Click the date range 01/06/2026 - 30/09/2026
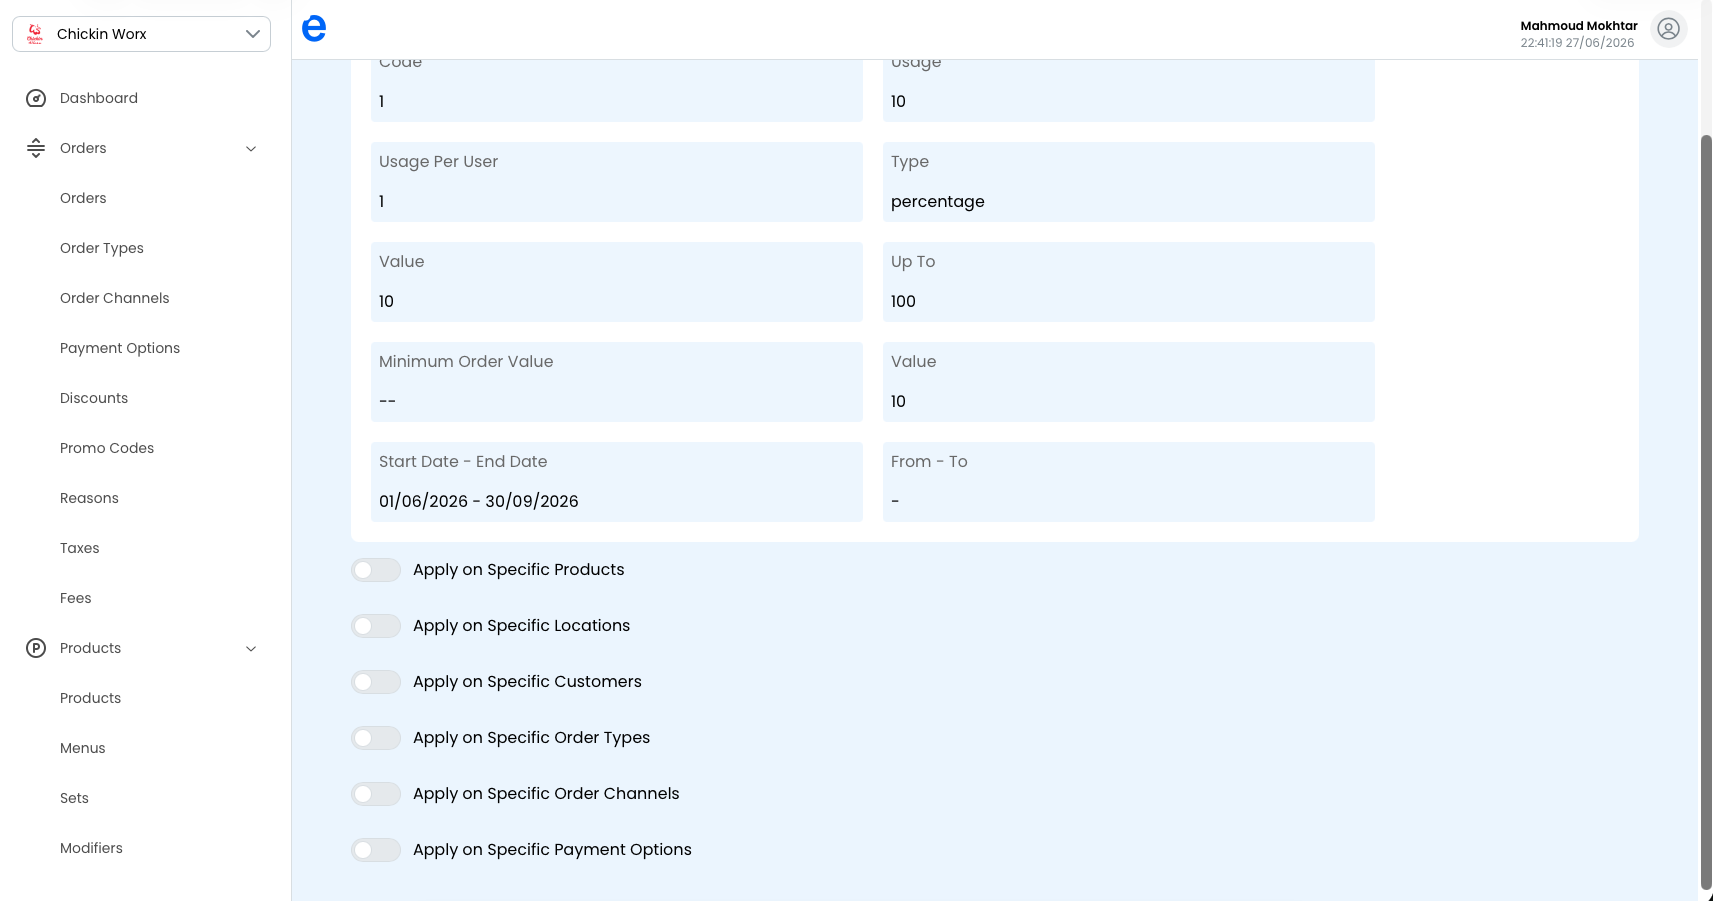The height and width of the screenshot is (901, 1713). click(x=479, y=501)
